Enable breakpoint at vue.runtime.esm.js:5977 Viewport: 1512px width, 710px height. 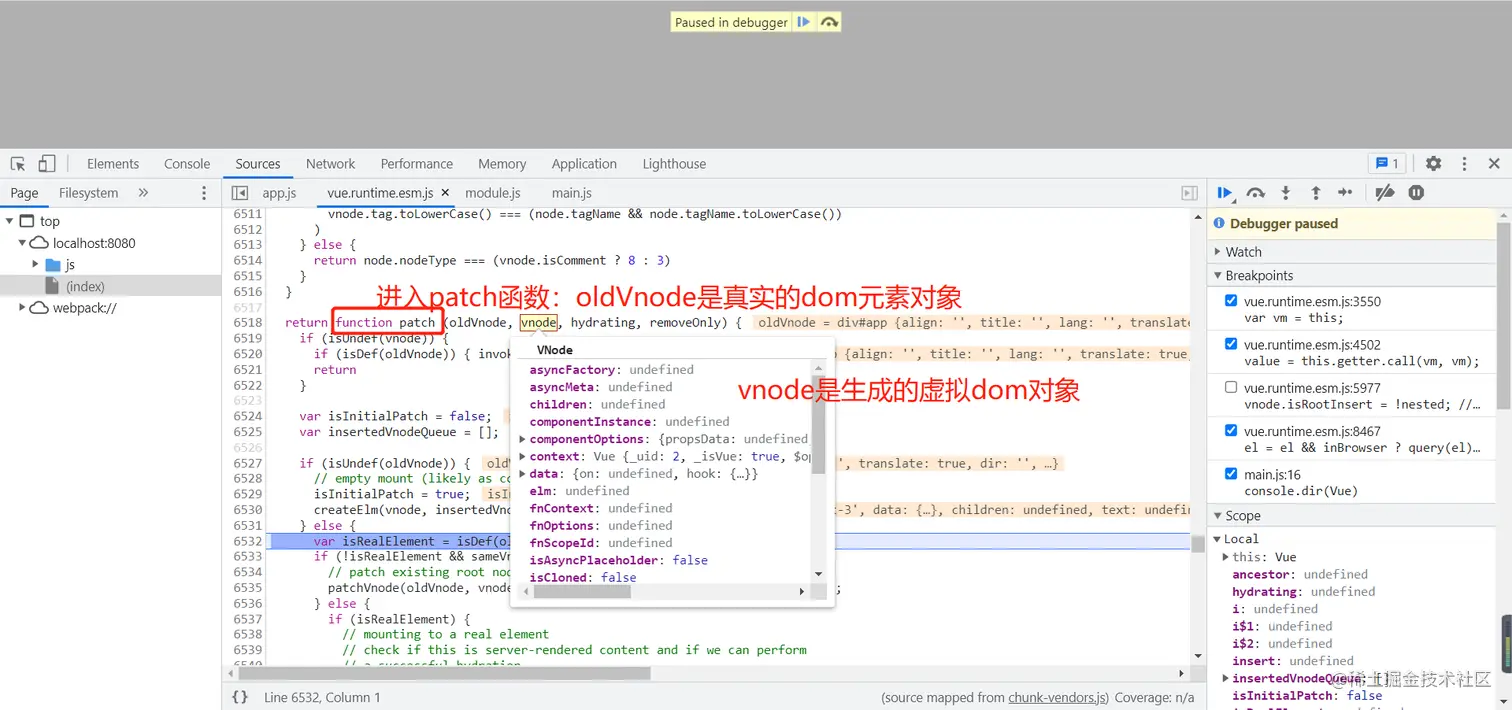tap(1231, 387)
